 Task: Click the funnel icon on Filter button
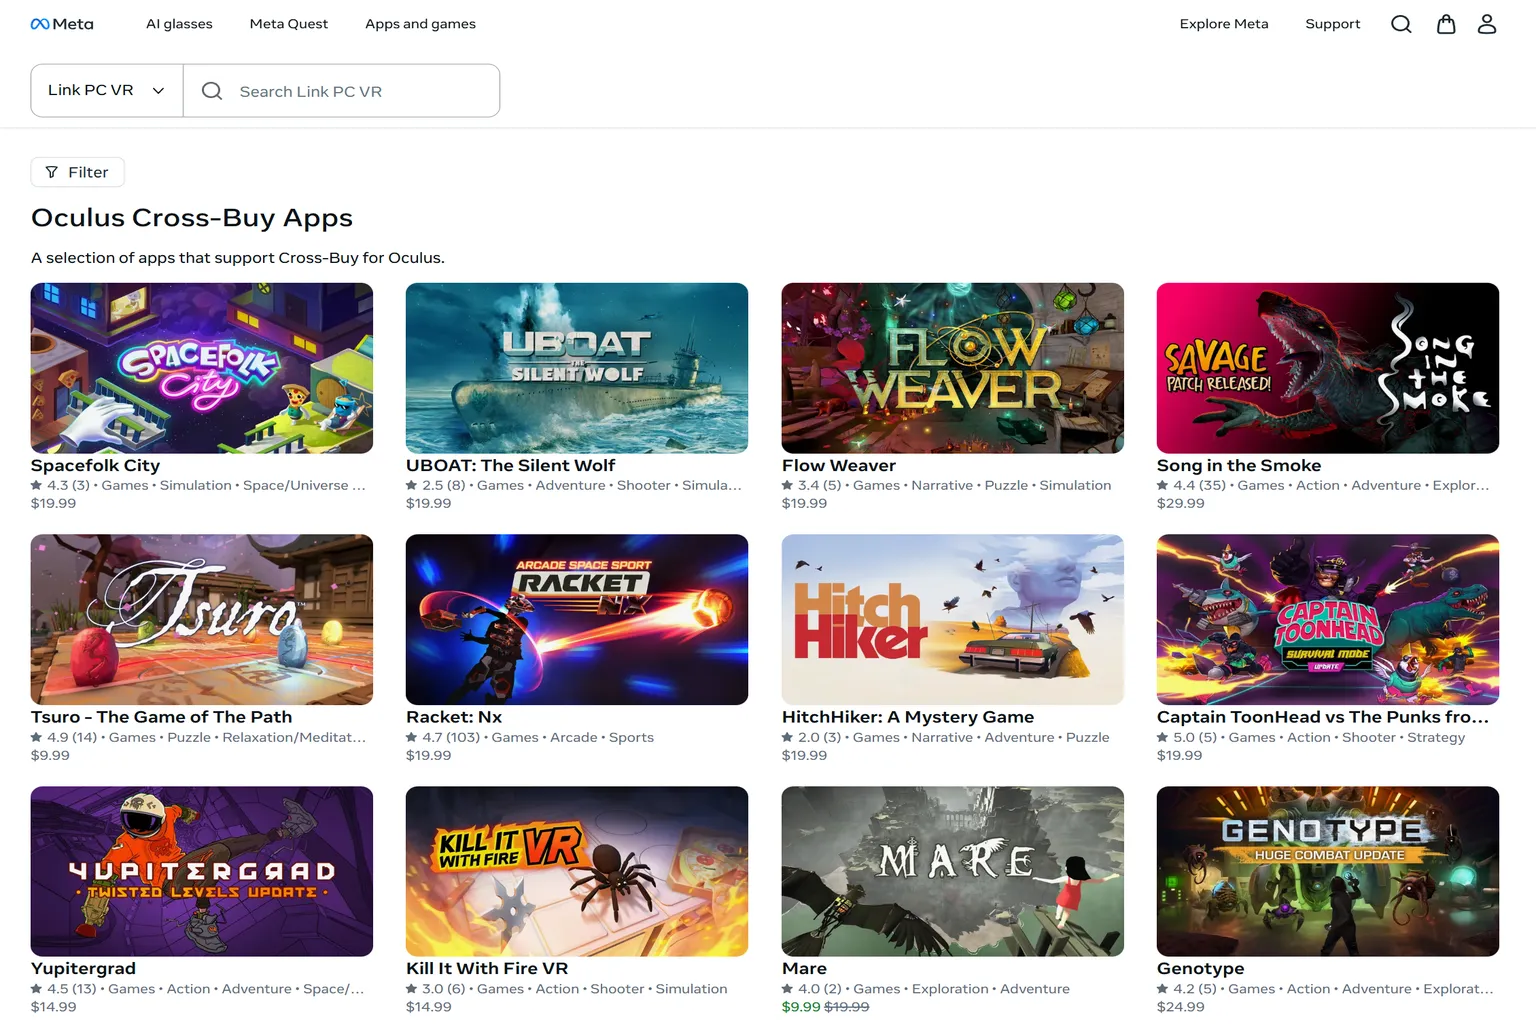point(52,172)
